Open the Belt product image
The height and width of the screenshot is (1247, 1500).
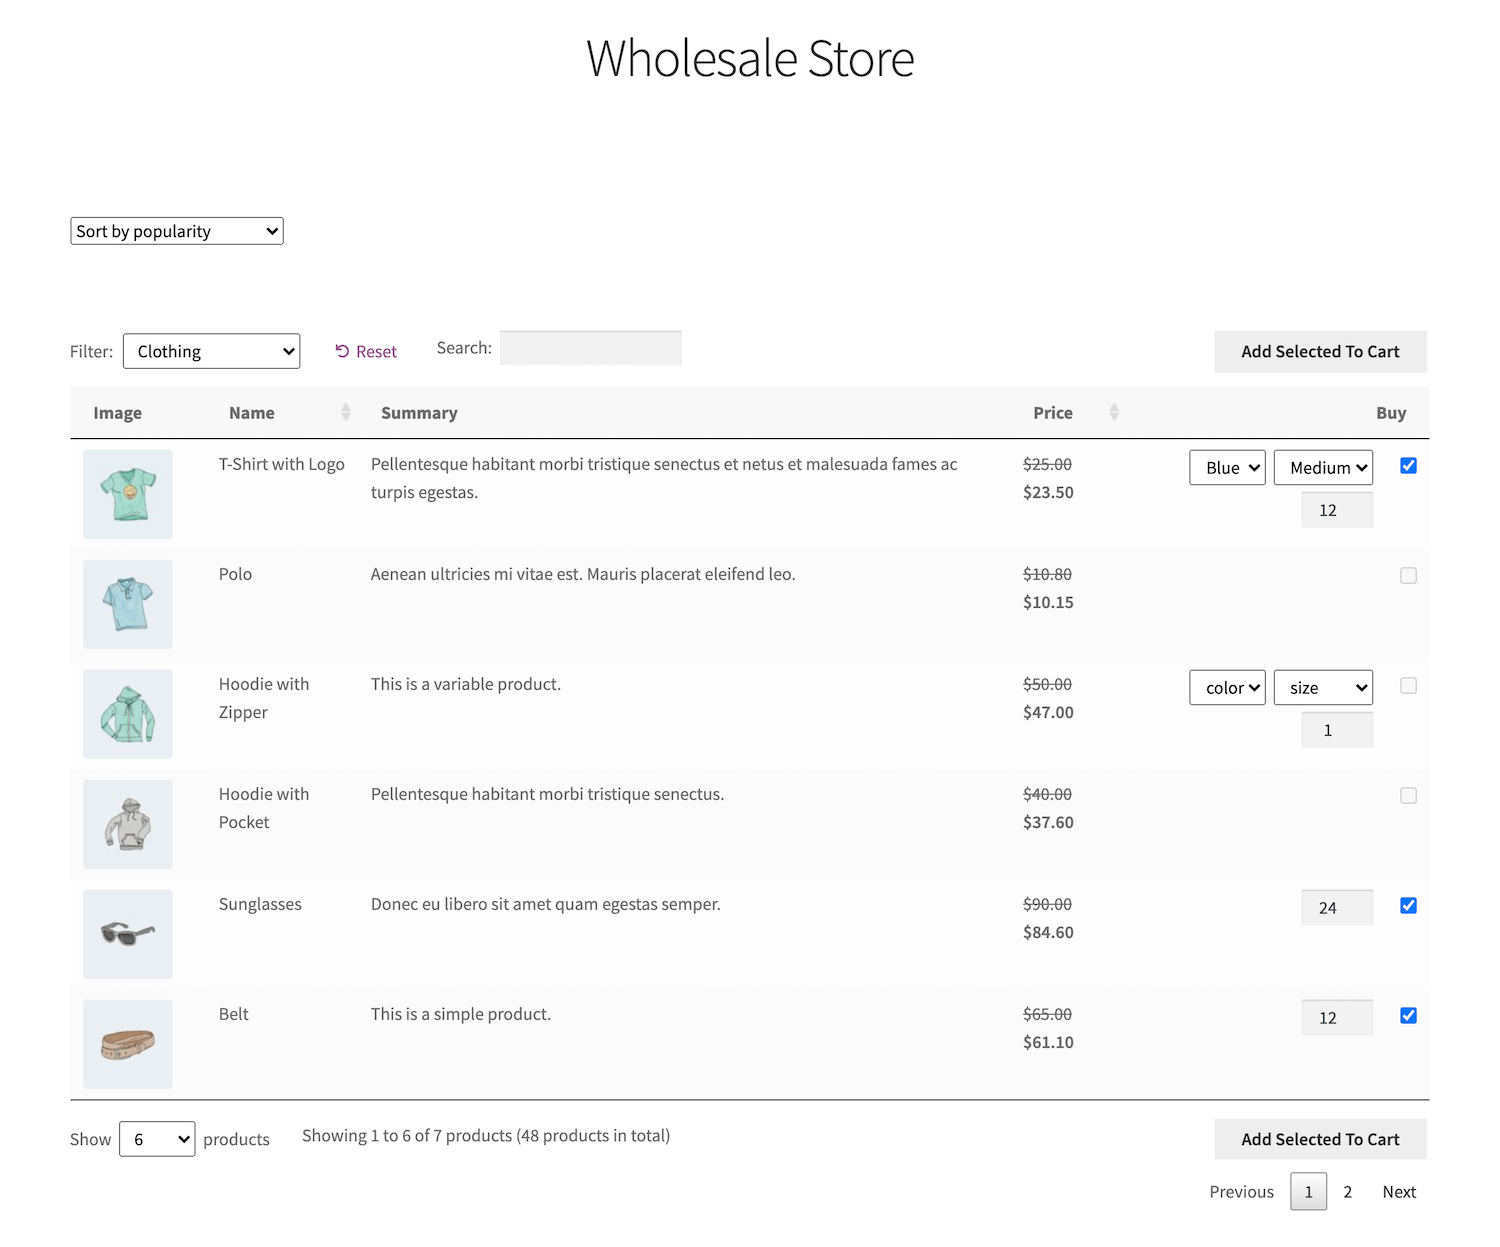(x=128, y=1044)
